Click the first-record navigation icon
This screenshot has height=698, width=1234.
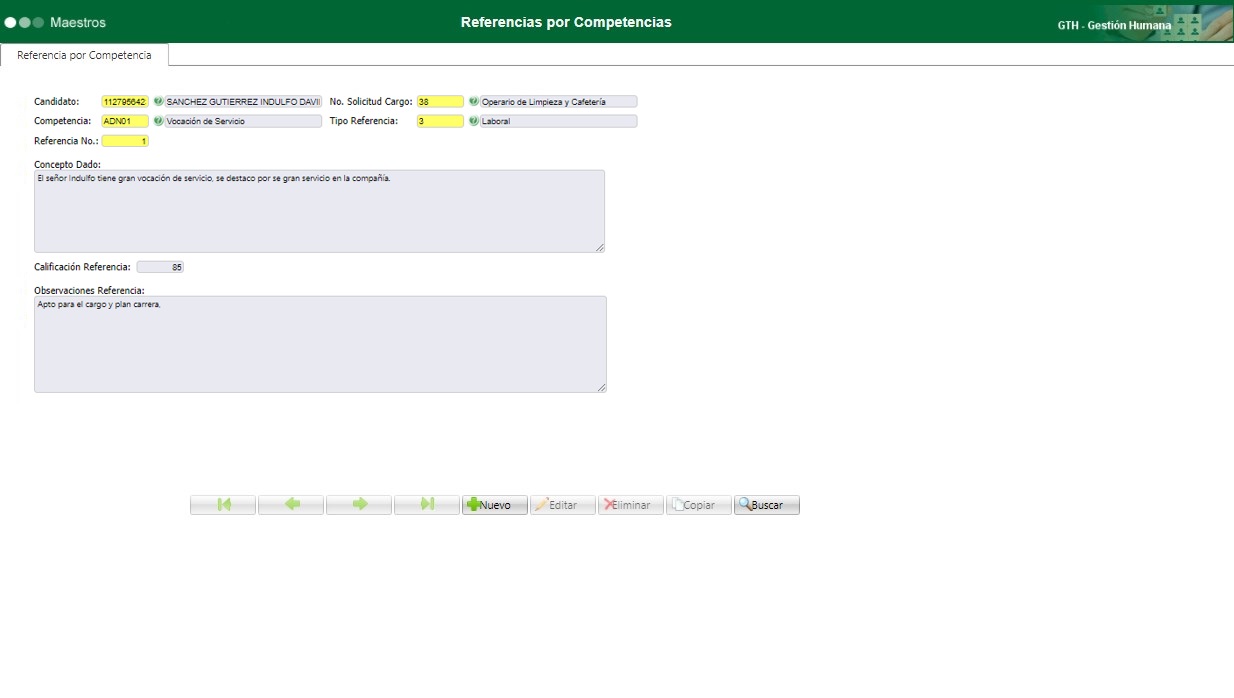click(222, 504)
